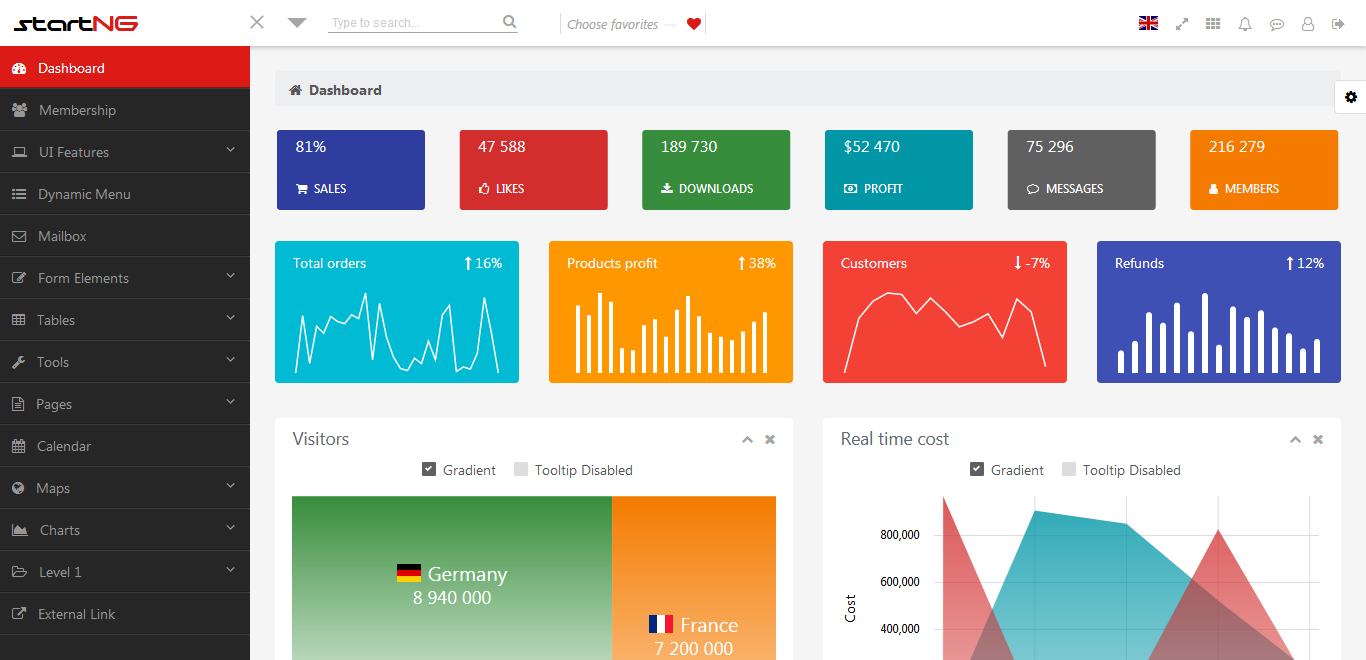Open the settings gear on right edge
This screenshot has width=1366, height=660.
[1351, 97]
